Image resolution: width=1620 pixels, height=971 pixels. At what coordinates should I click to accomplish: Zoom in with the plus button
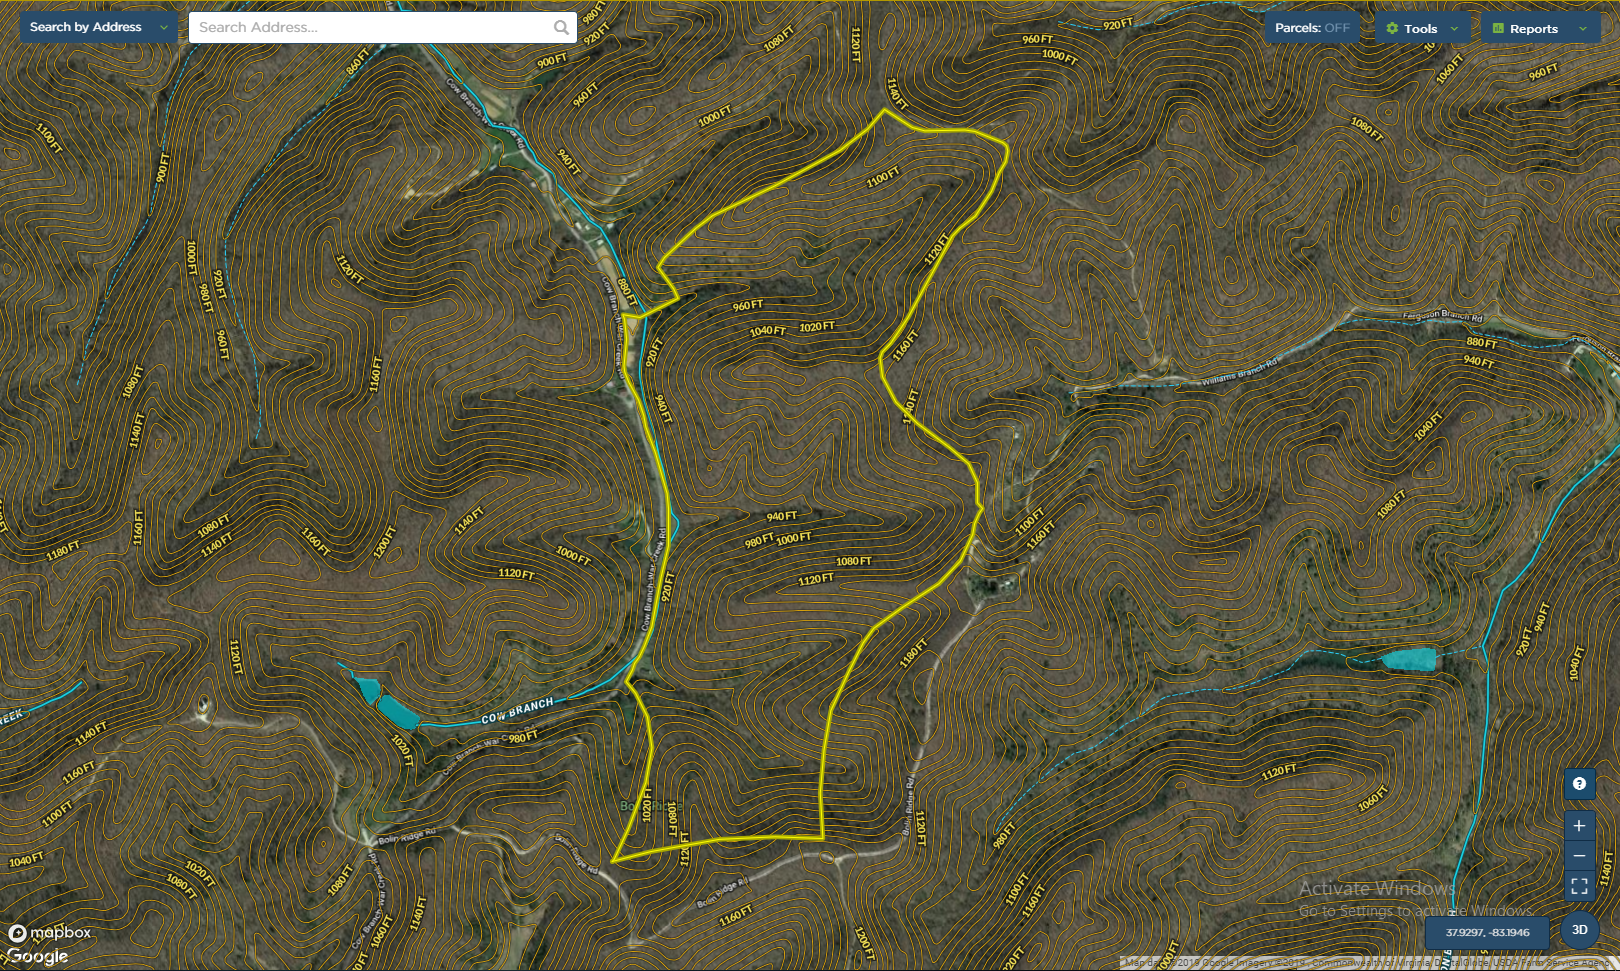[1579, 826]
